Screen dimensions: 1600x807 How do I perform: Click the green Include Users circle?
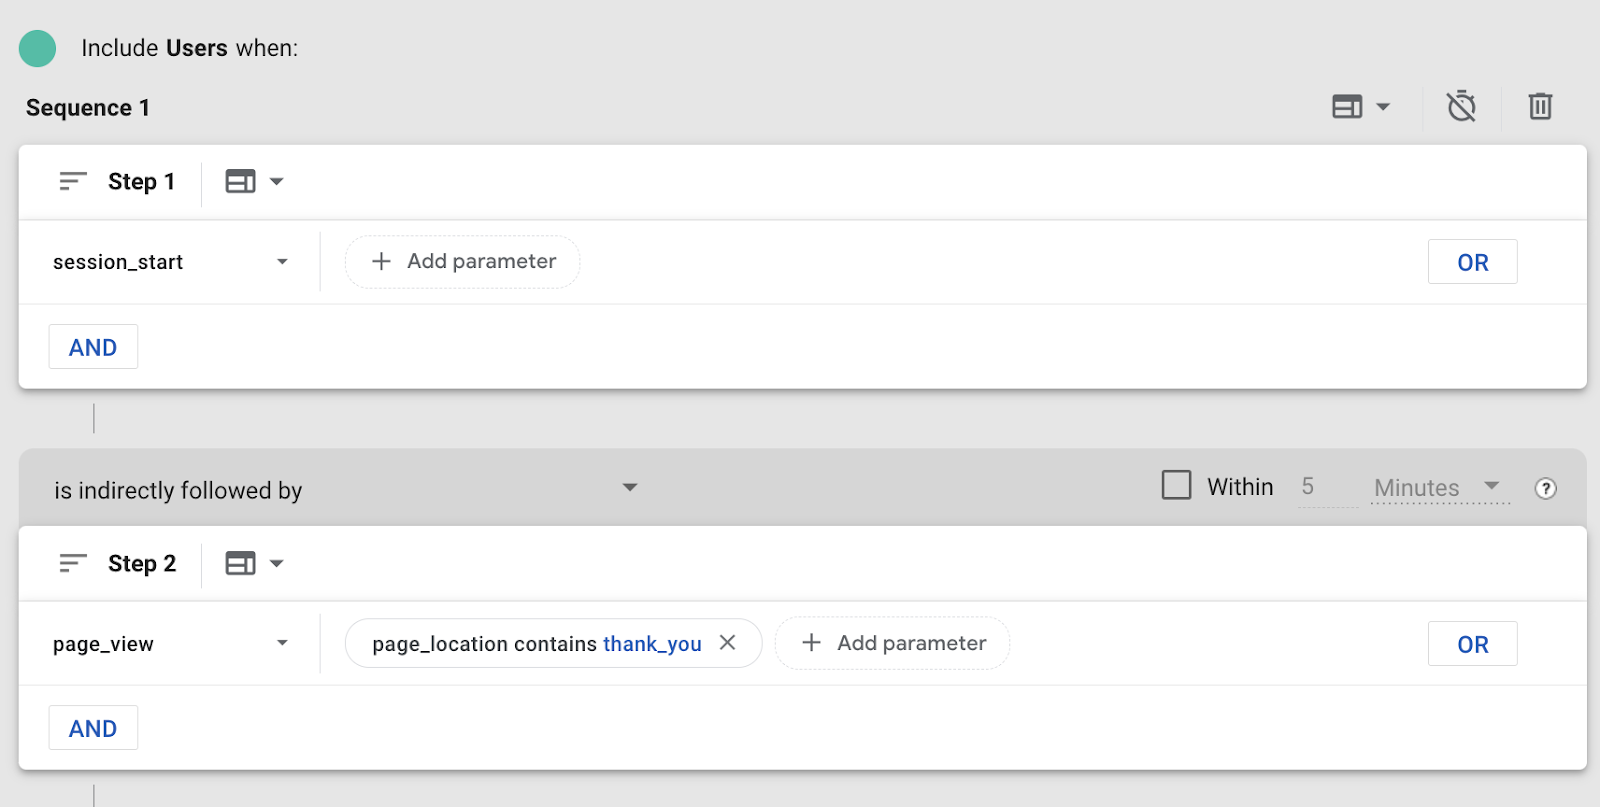(38, 48)
